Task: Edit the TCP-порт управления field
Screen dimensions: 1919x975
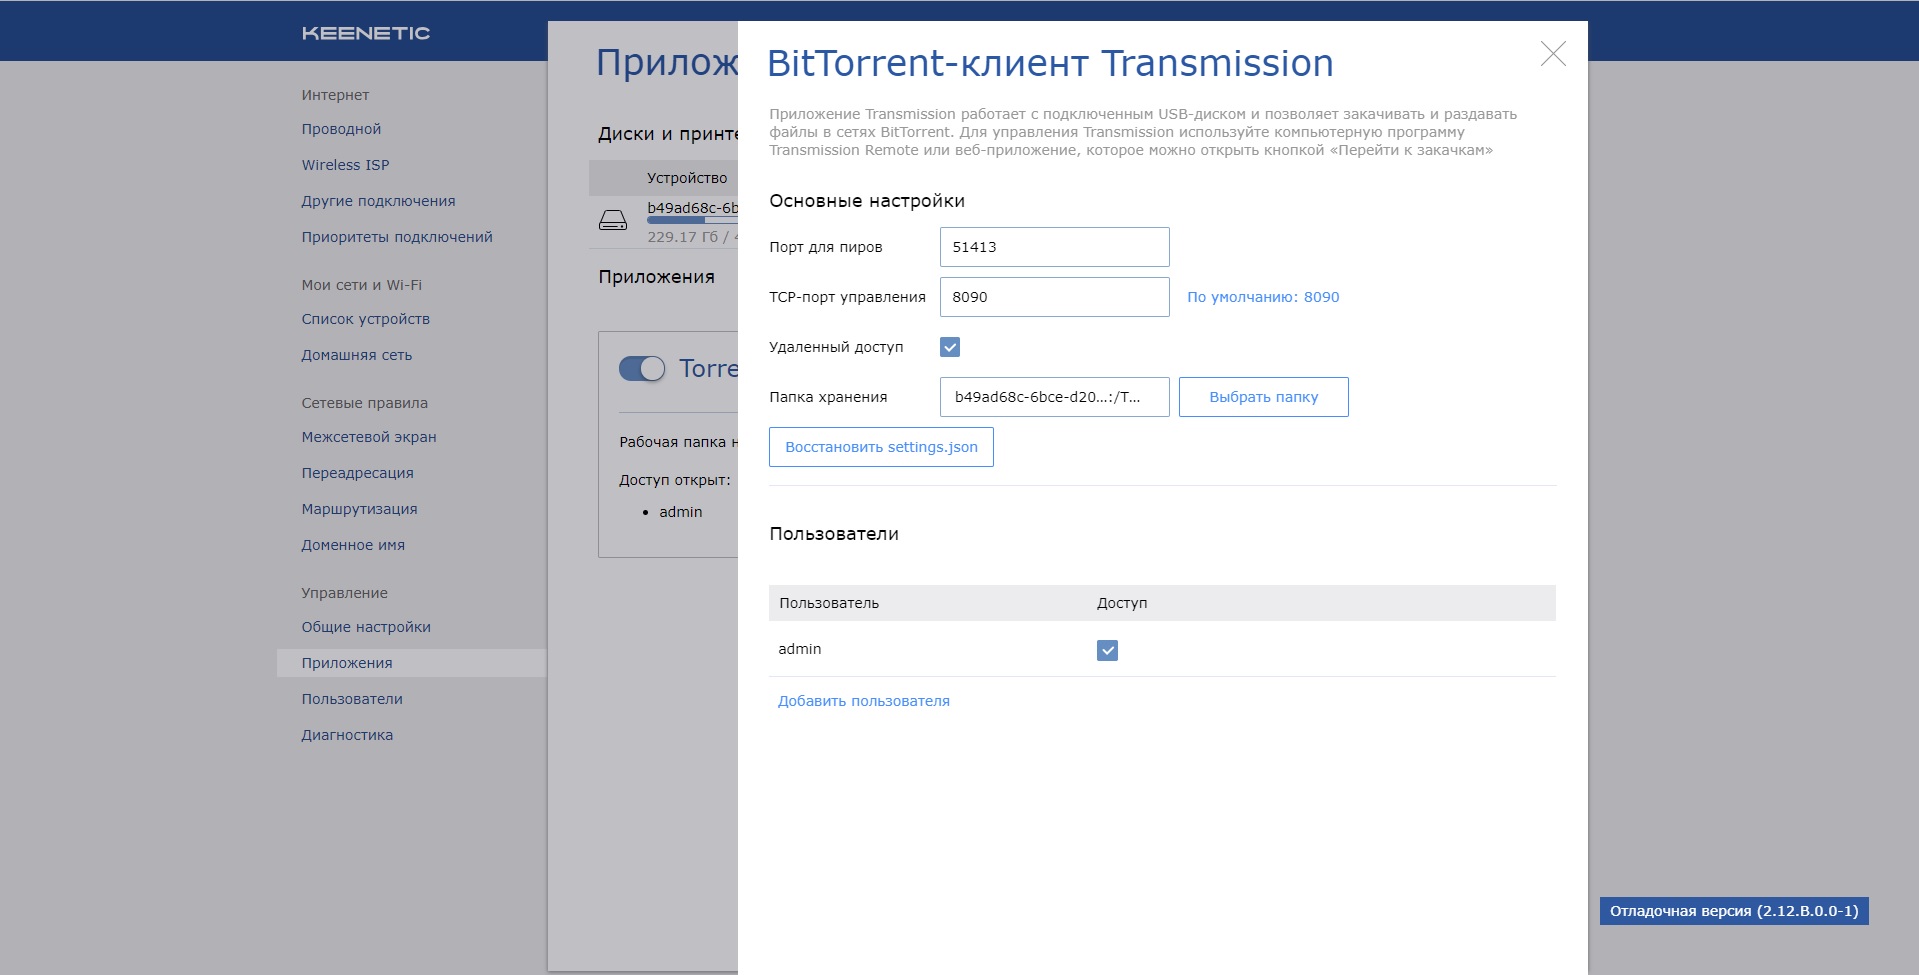Action: click(x=1054, y=297)
